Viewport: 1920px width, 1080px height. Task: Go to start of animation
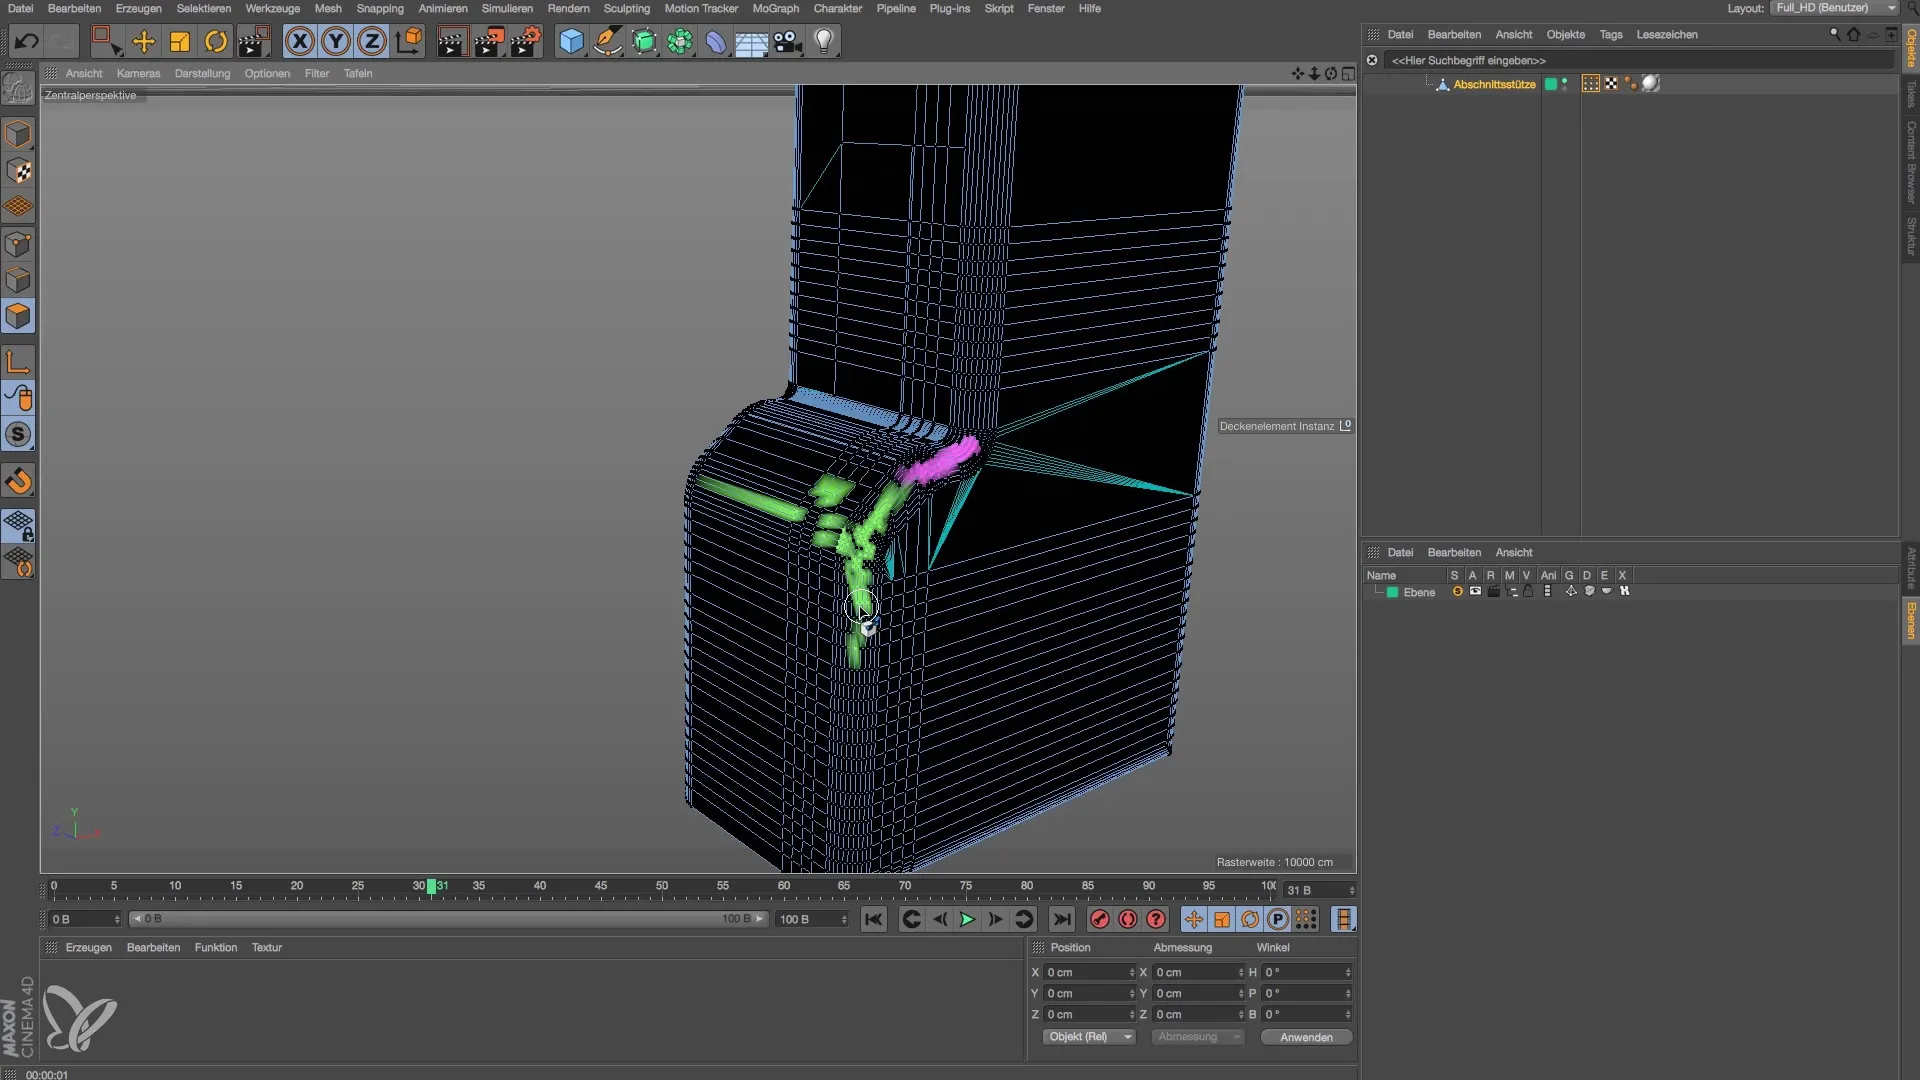coord(873,919)
